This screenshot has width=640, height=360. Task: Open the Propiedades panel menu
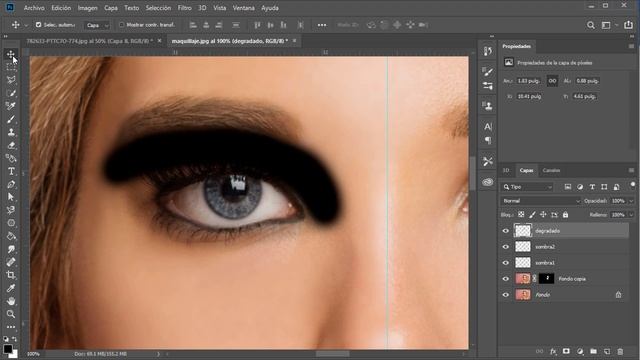pyautogui.click(x=631, y=47)
